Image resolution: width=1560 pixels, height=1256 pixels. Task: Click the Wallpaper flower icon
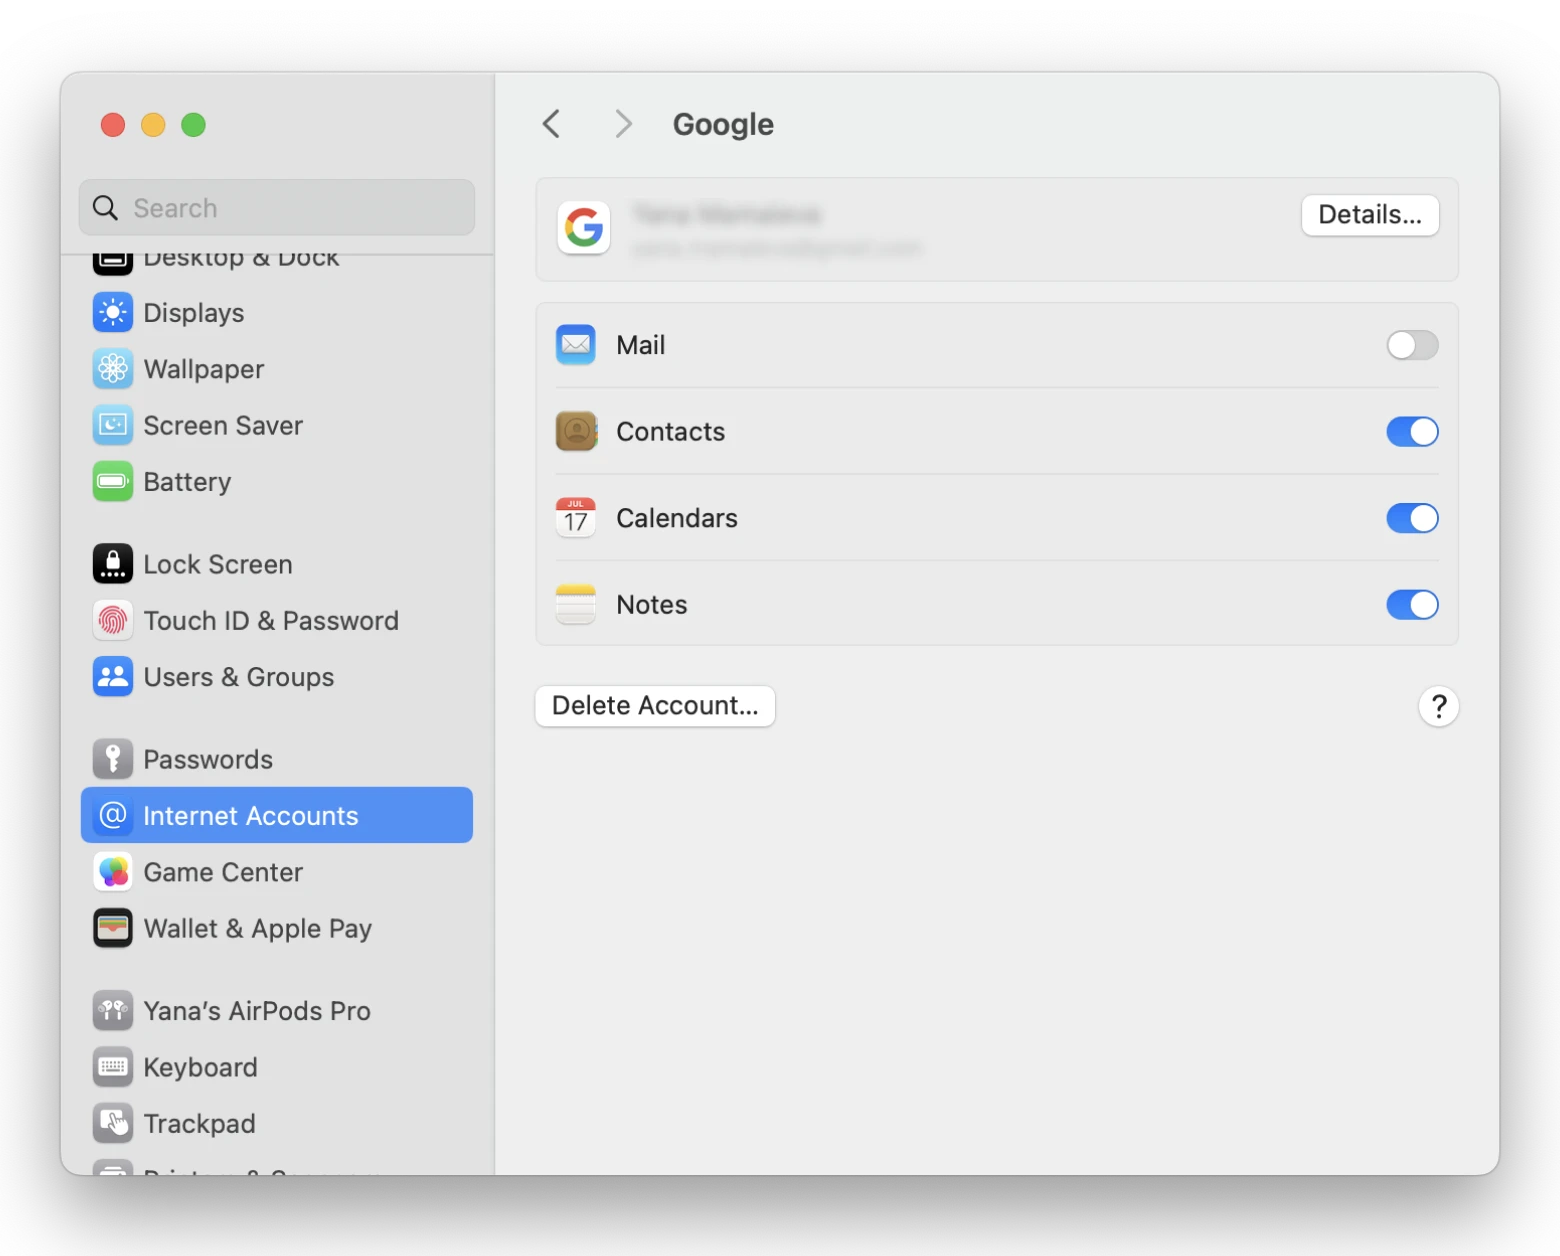(113, 369)
